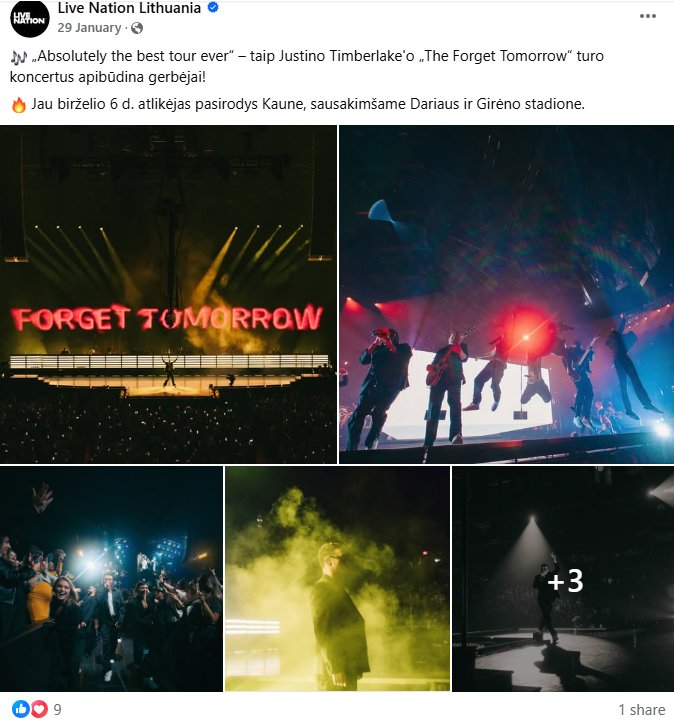Open the crowd with phones photo
674x720 pixels.
click(x=111, y=579)
